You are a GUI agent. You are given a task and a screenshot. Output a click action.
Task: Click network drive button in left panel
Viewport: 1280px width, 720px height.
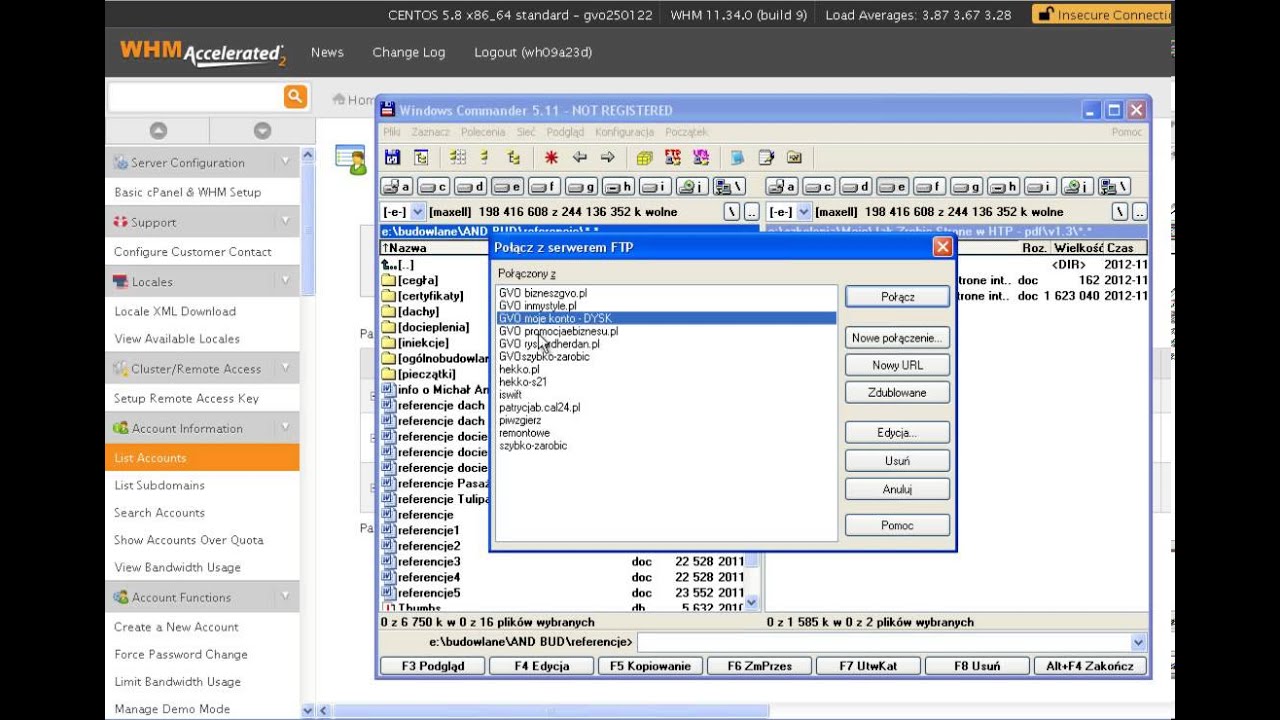729,187
